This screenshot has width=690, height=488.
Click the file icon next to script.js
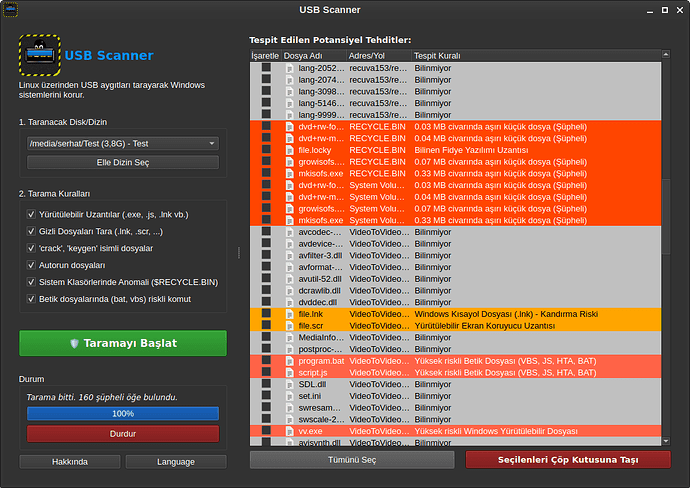pos(290,372)
